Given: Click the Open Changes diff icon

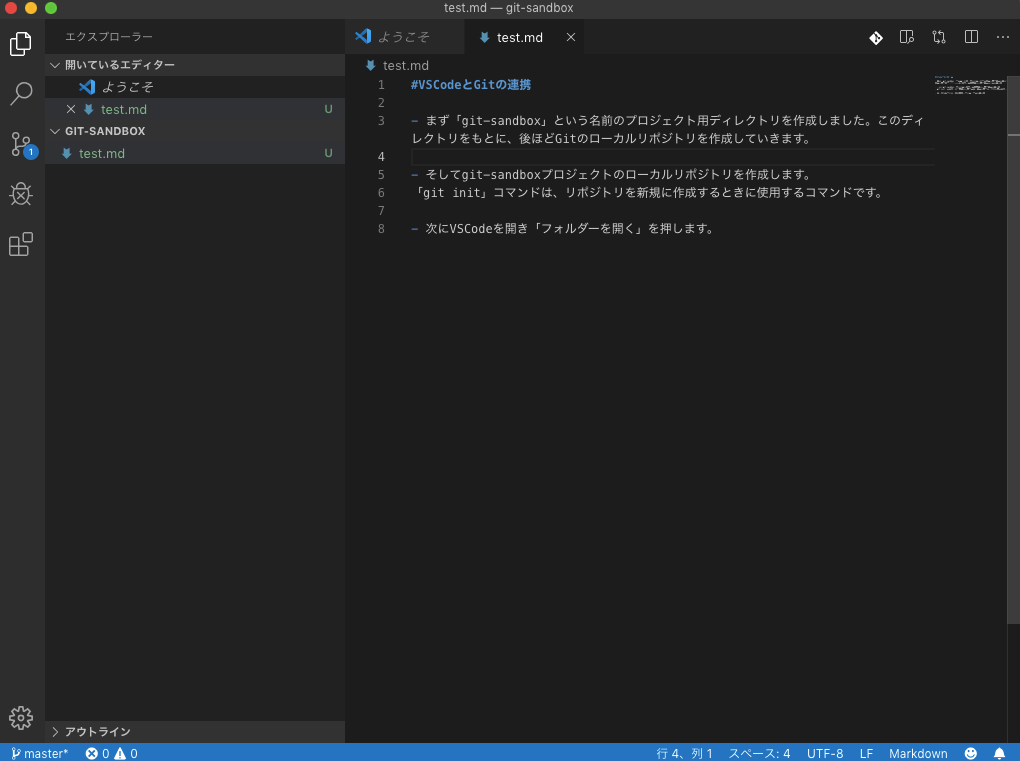Looking at the screenshot, I should pos(875,37).
